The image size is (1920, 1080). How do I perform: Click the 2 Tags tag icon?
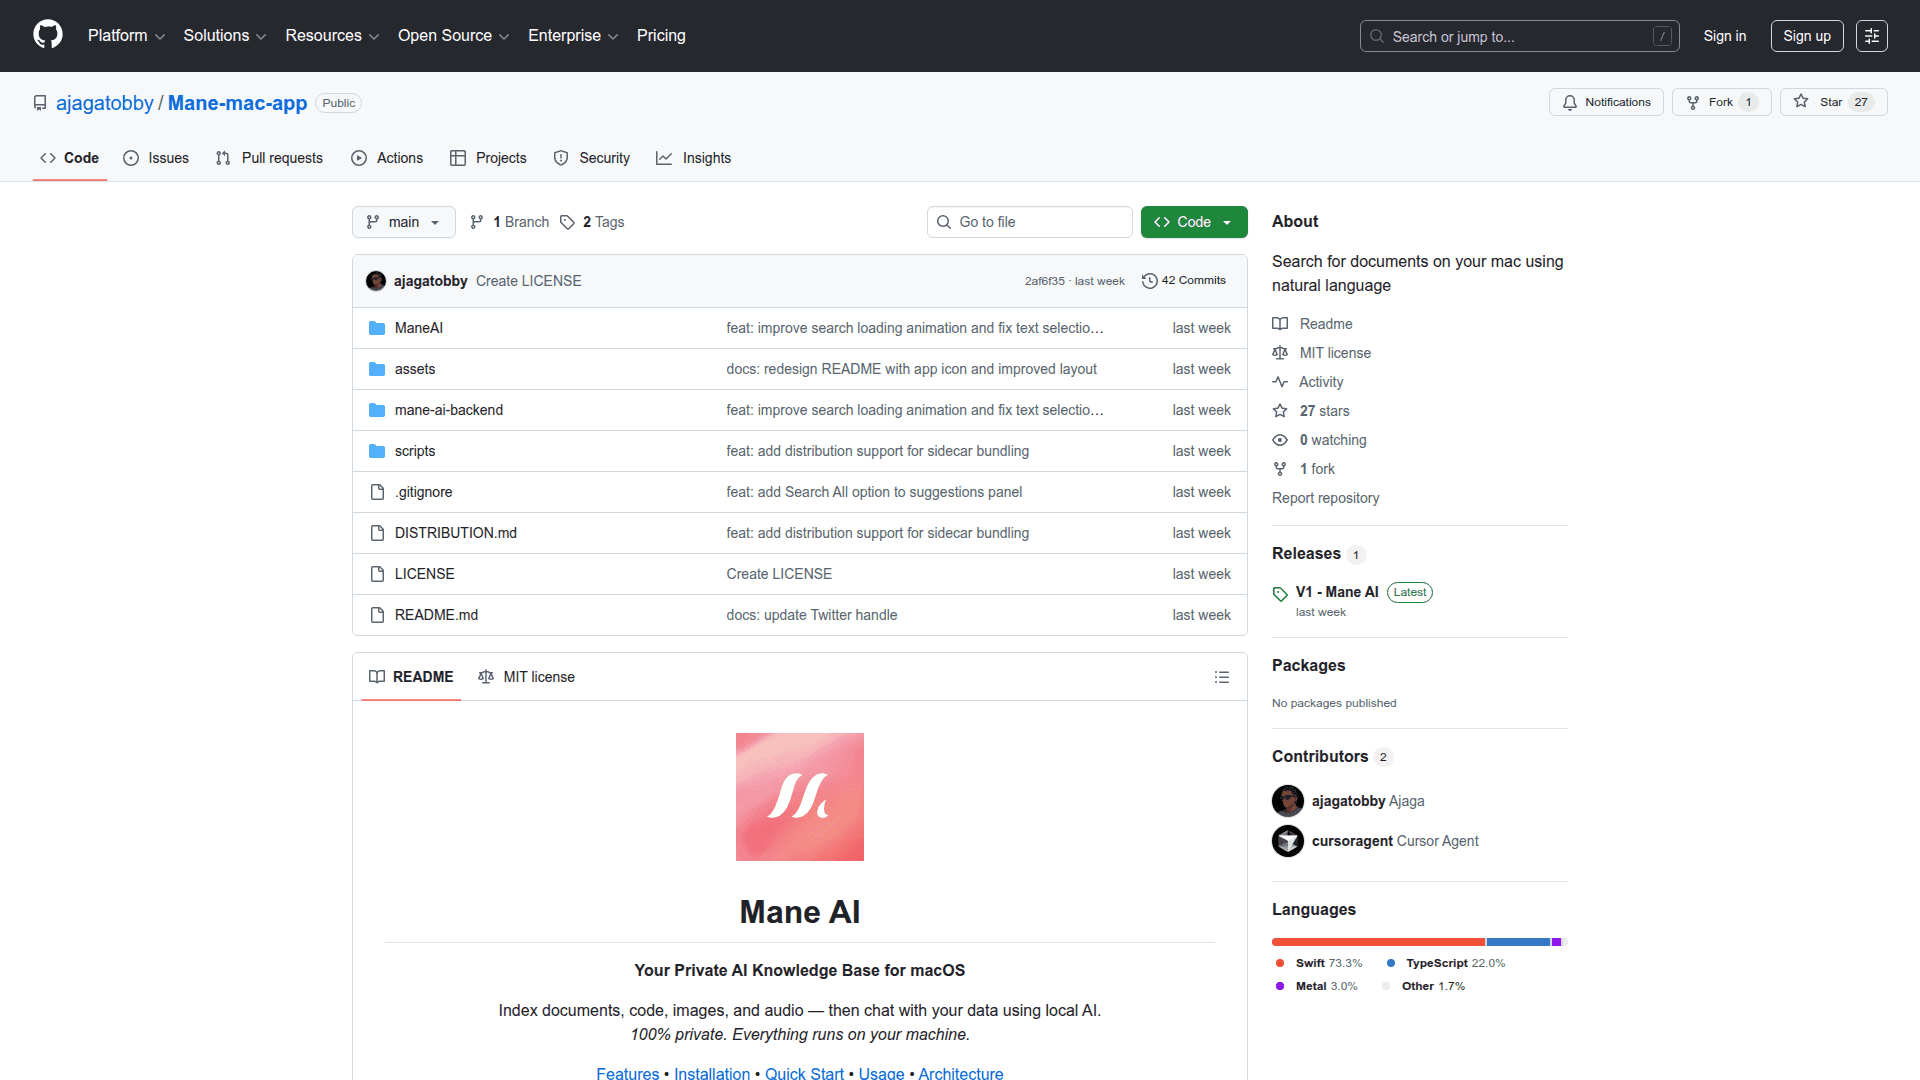tap(567, 222)
